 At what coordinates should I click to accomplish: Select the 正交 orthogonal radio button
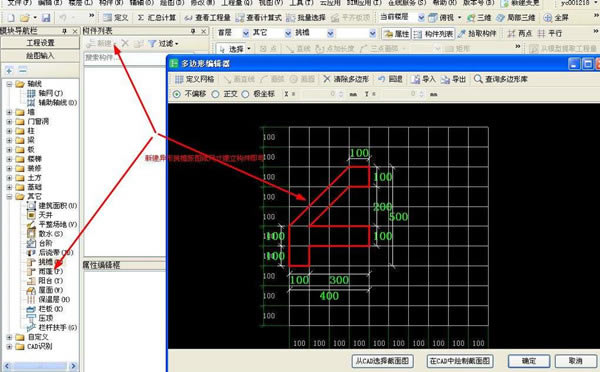click(215, 94)
